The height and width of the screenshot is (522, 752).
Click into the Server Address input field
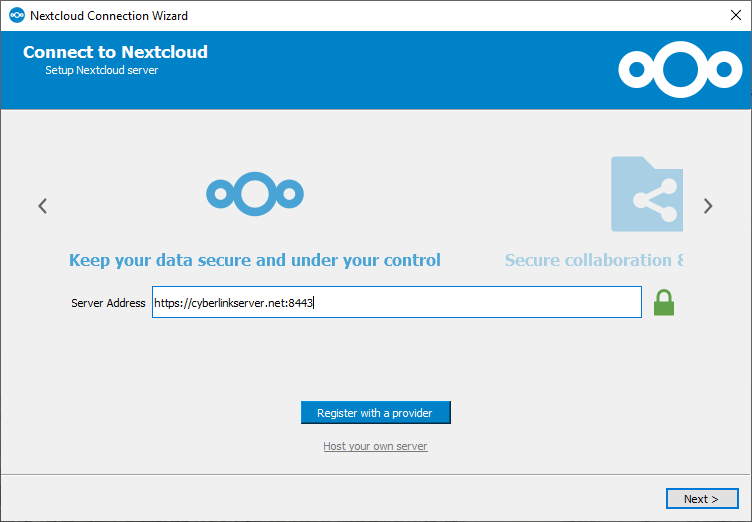point(397,302)
